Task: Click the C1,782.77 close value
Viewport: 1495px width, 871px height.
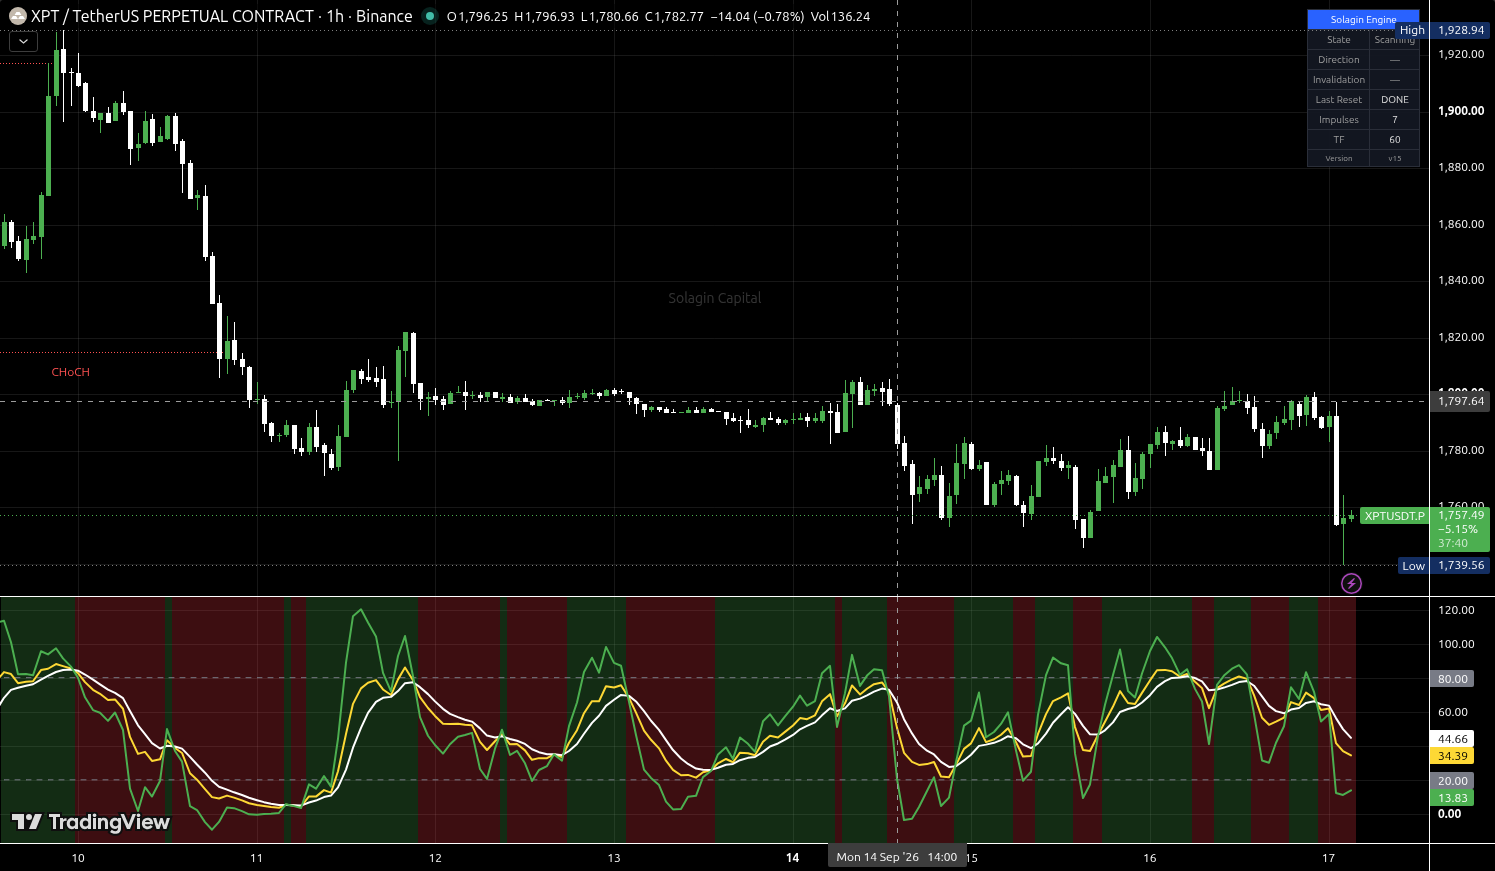Action: pyautogui.click(x=674, y=17)
